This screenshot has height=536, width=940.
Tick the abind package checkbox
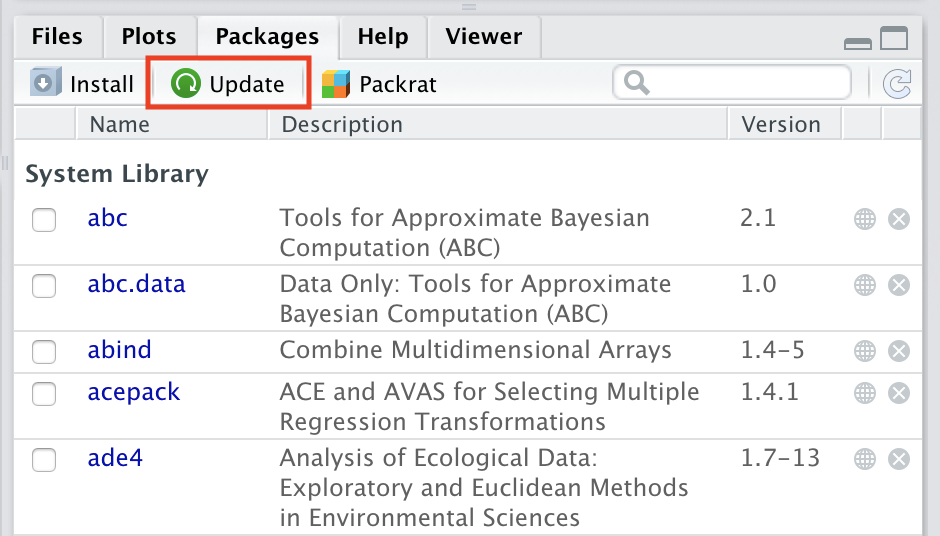[x=44, y=352]
